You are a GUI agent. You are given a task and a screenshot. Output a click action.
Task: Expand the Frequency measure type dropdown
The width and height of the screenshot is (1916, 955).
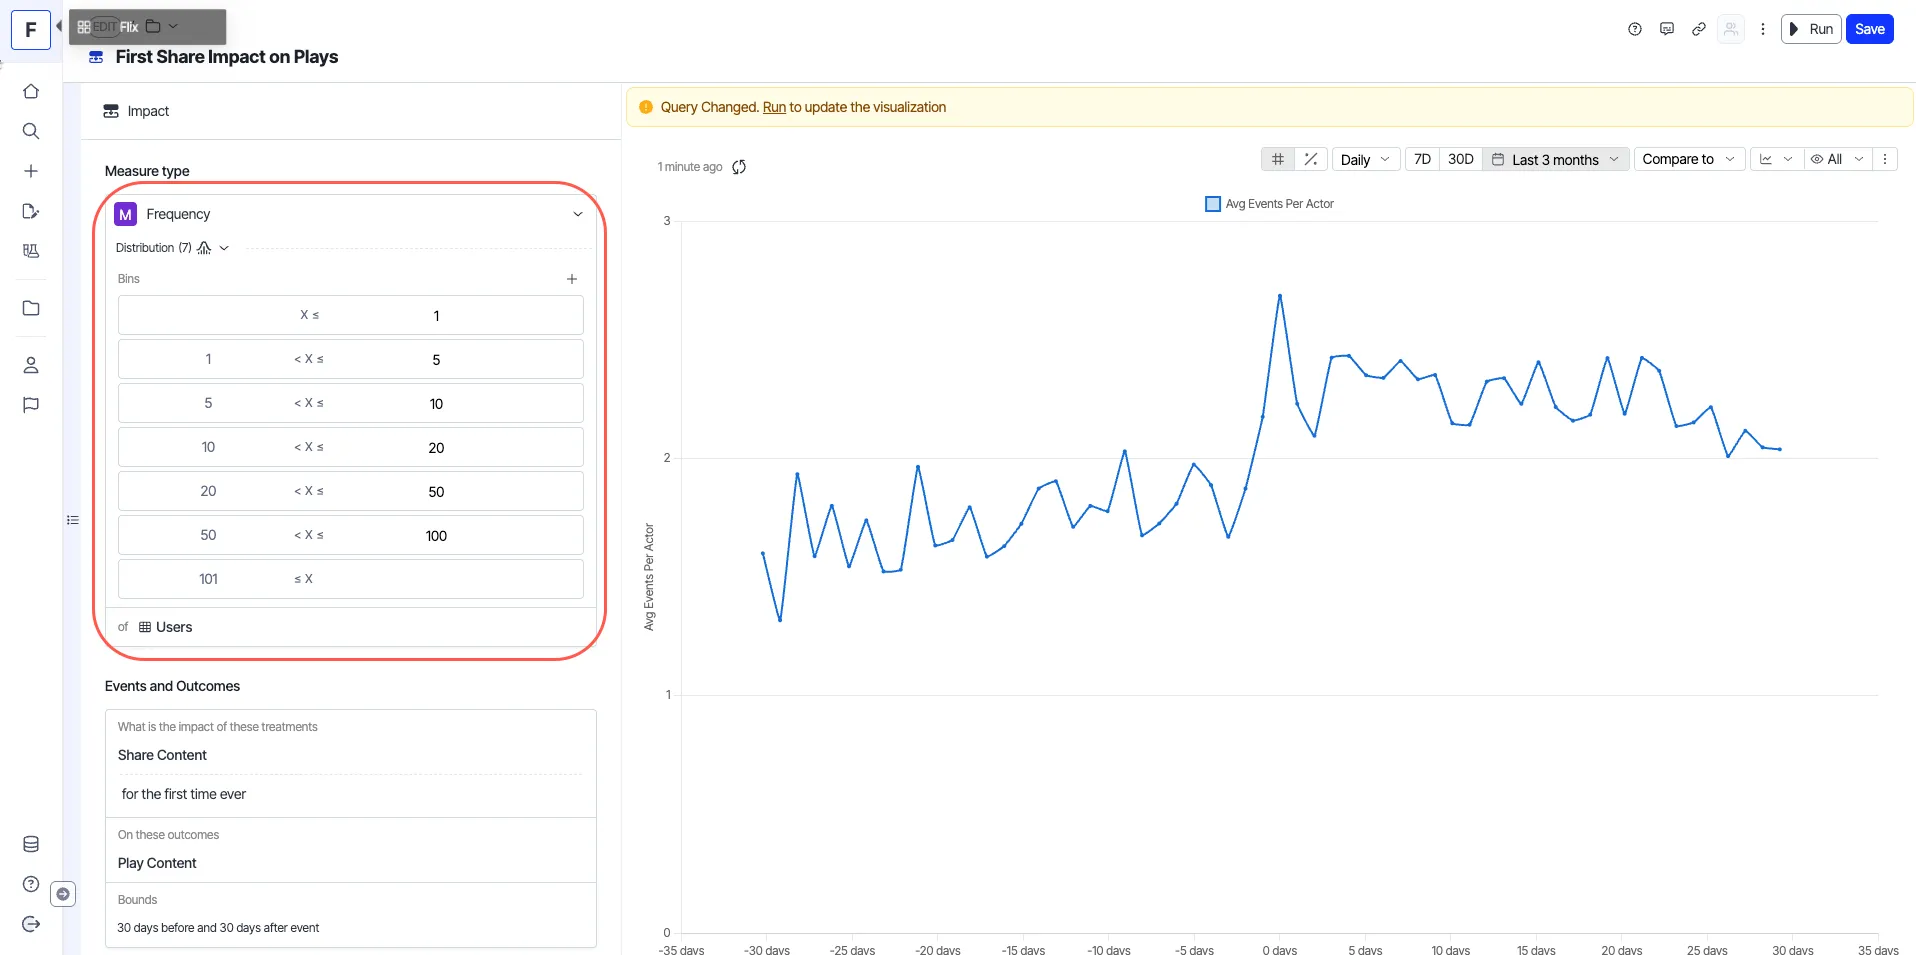point(350,214)
